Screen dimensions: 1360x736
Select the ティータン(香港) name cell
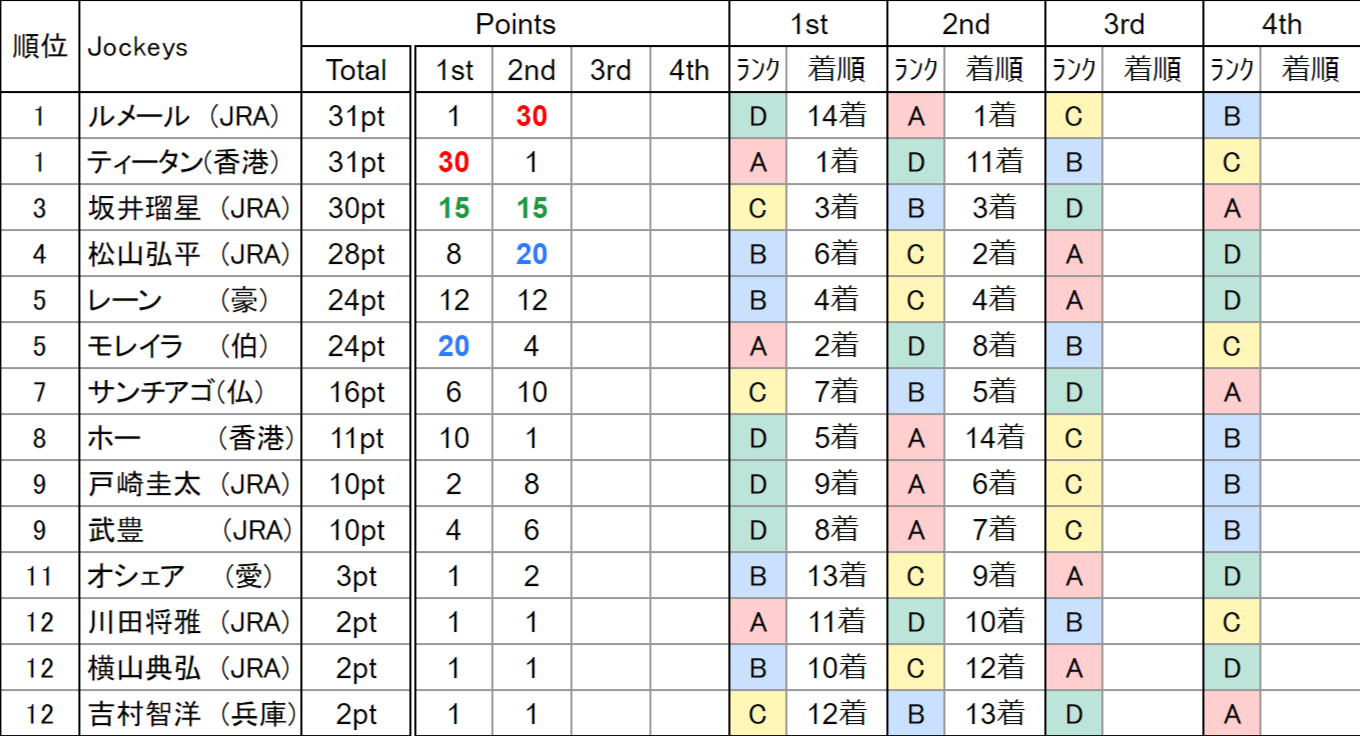tap(189, 162)
